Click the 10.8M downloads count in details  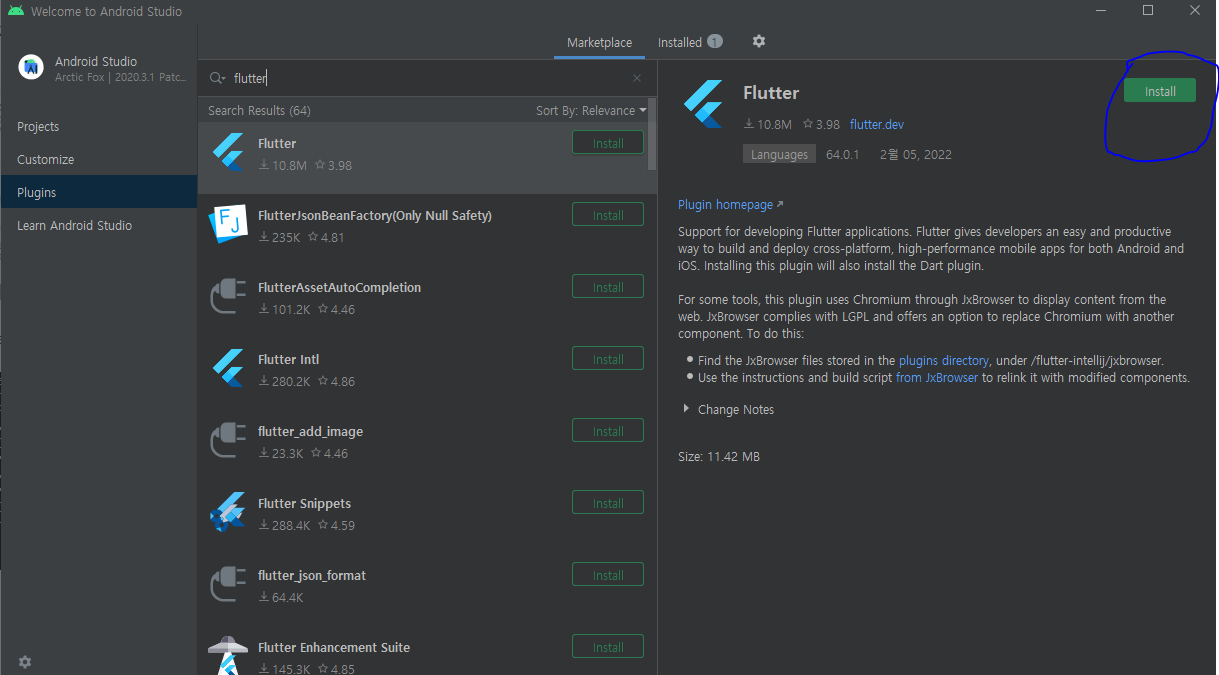point(768,125)
